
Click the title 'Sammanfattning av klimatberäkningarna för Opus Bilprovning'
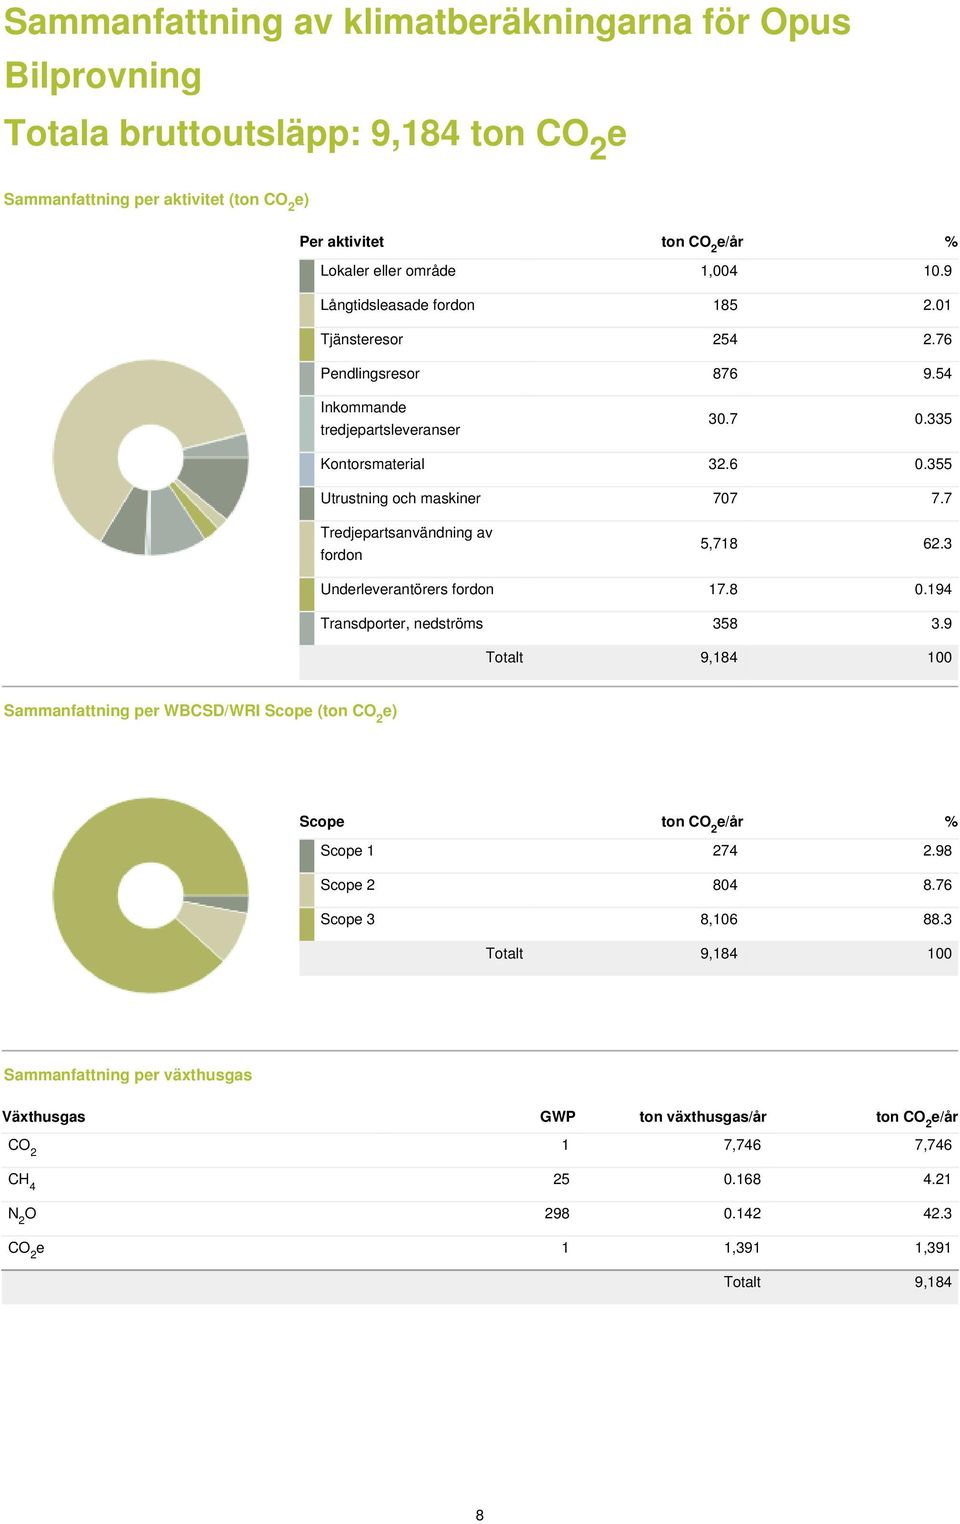coord(427,48)
